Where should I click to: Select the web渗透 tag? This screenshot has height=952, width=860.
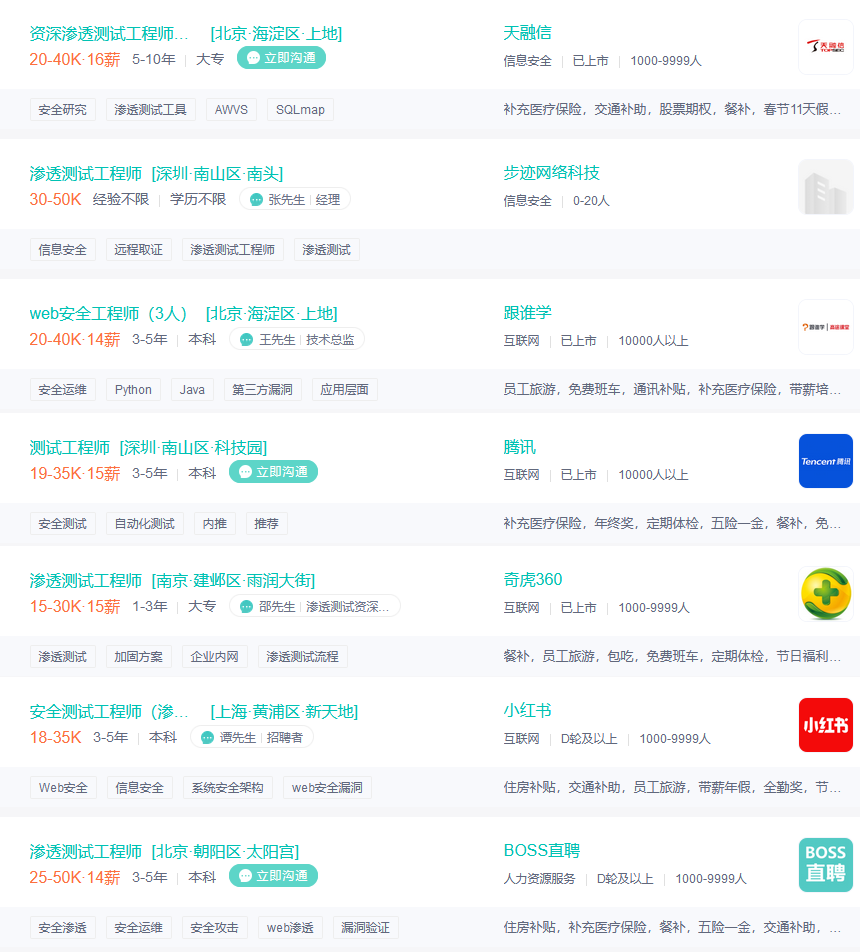tap(290, 928)
